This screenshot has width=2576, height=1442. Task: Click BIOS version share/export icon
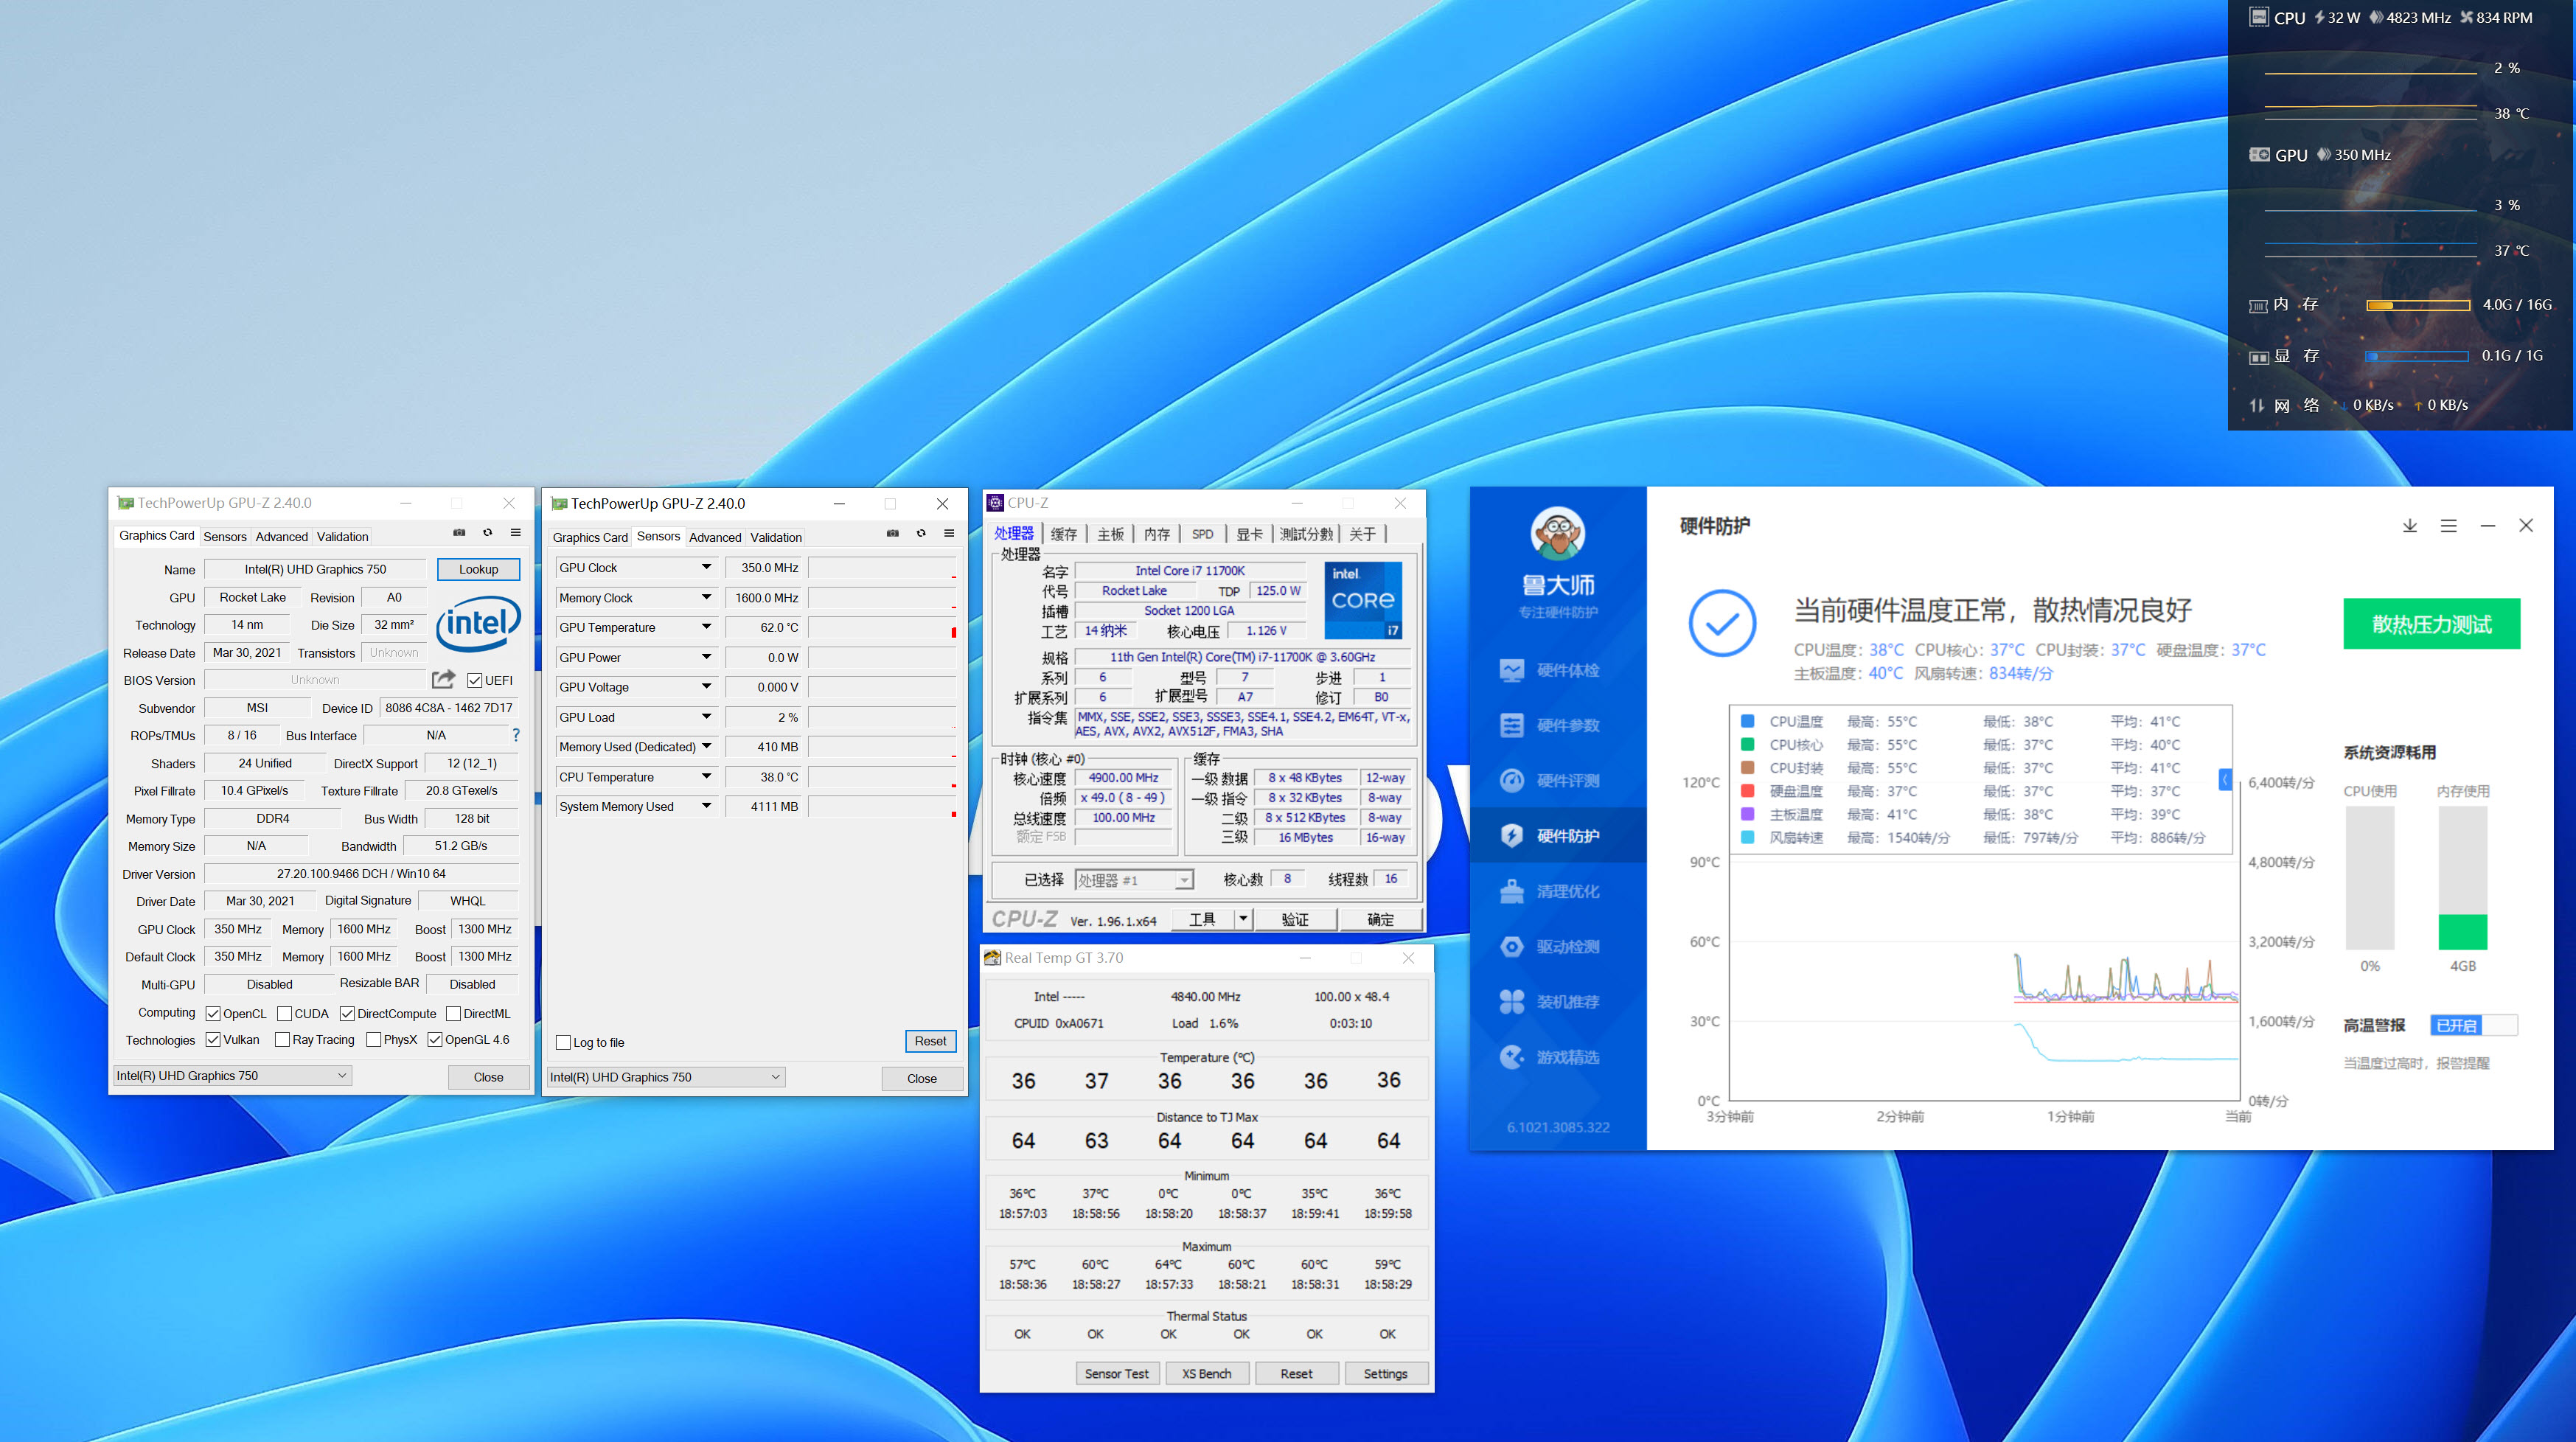pyautogui.click(x=443, y=680)
